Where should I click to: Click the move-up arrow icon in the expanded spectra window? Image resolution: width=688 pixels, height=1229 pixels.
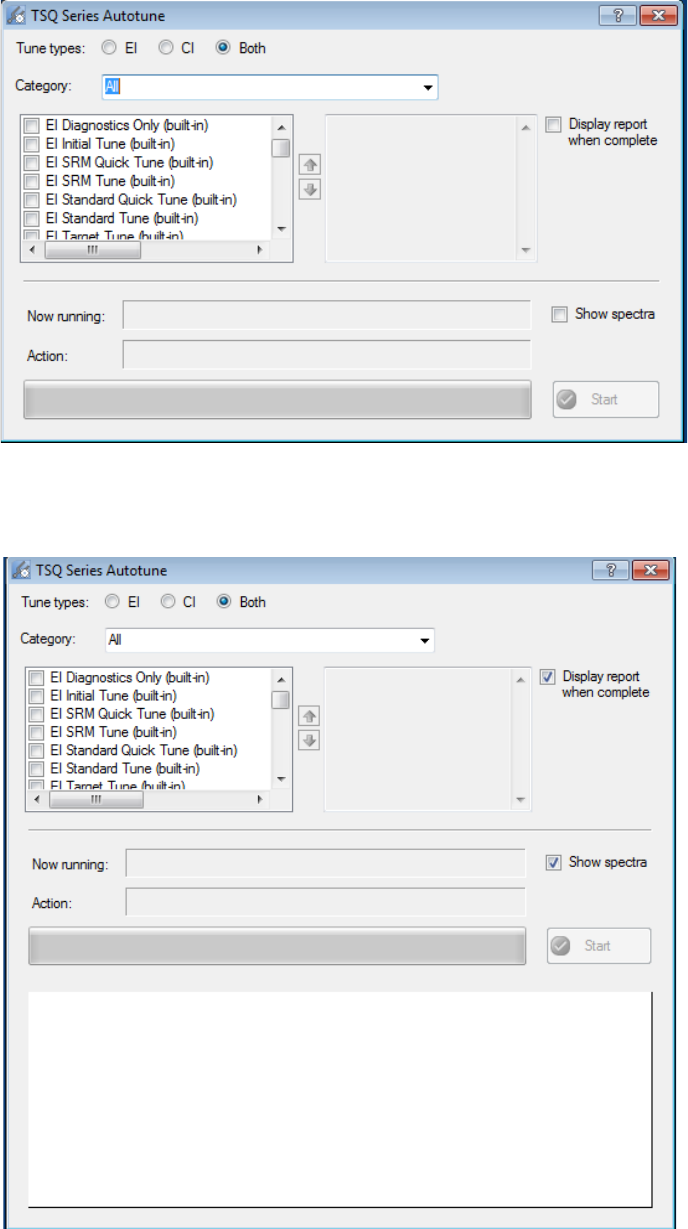pos(310,717)
